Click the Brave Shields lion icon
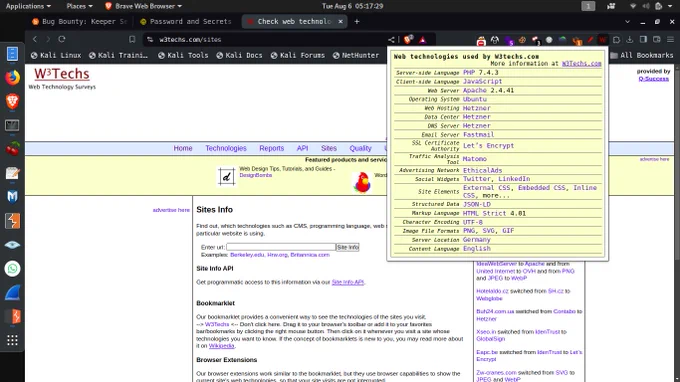This screenshot has width=680, height=382. pyautogui.click(x=408, y=39)
